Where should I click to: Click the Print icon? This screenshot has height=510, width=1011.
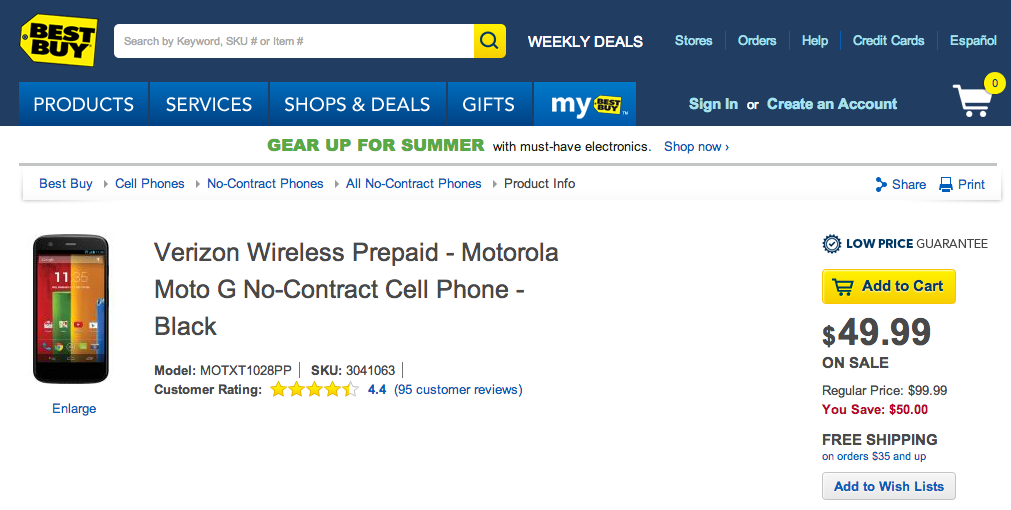coord(946,184)
